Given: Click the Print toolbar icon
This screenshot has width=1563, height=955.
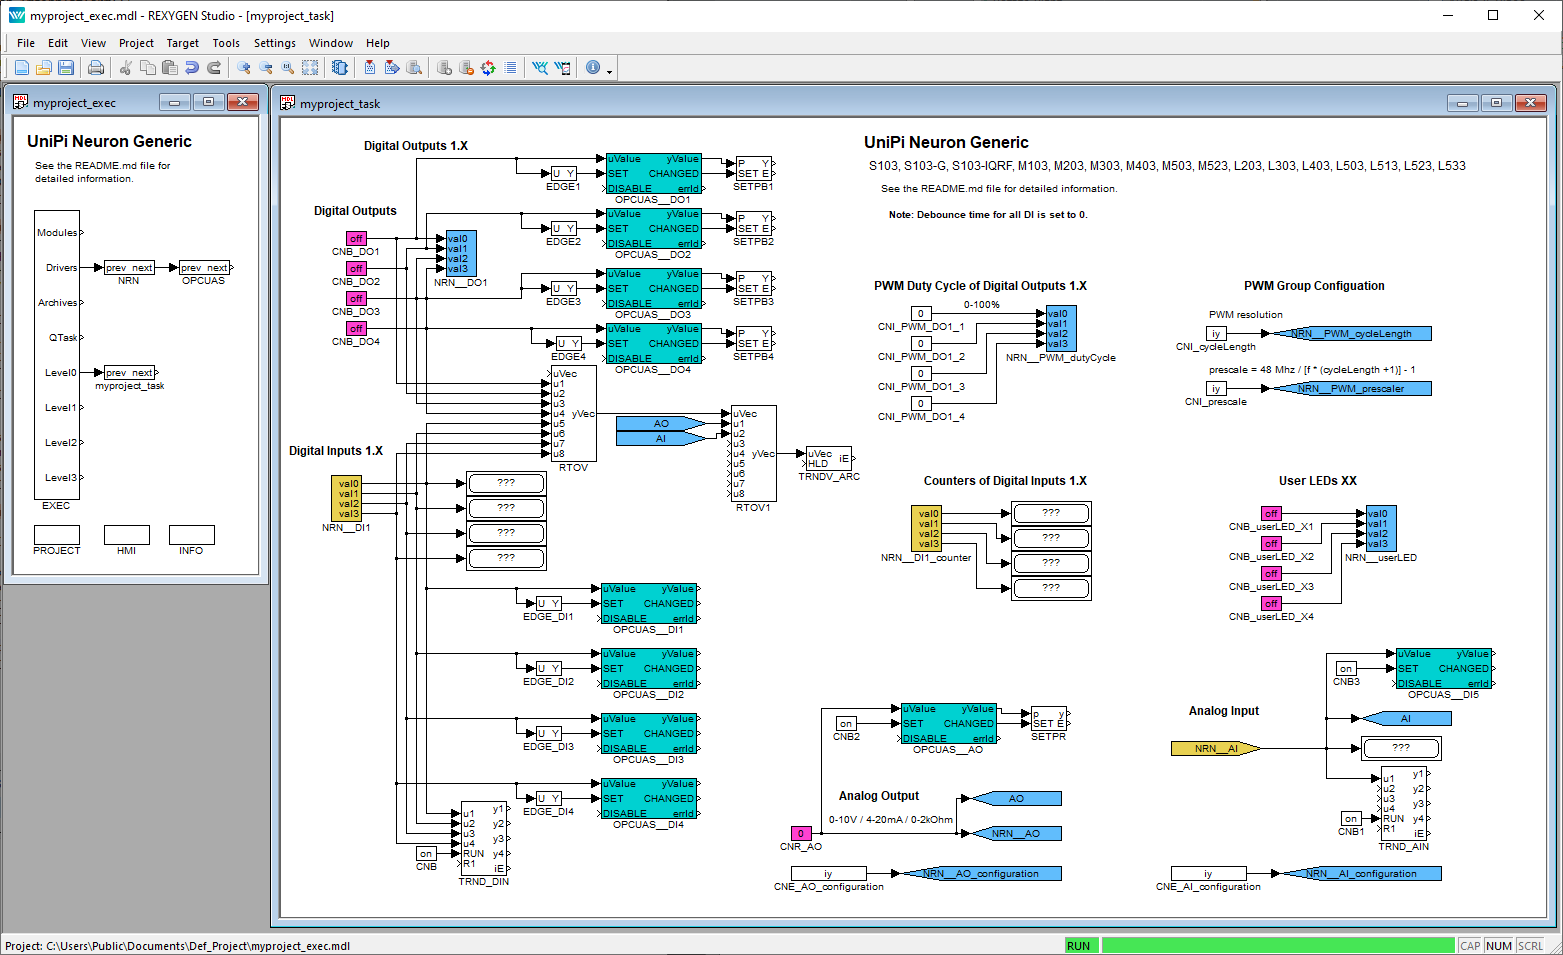Looking at the screenshot, I should click(x=95, y=68).
